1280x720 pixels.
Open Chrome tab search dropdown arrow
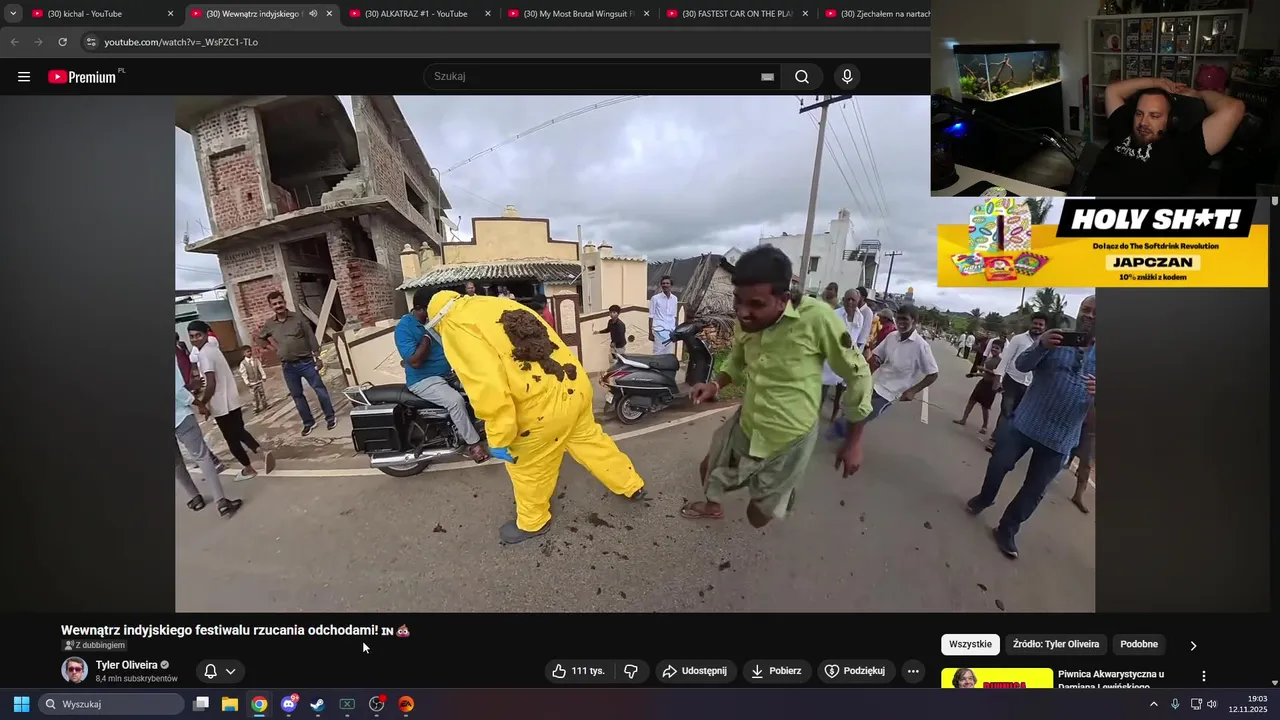tap(12, 14)
